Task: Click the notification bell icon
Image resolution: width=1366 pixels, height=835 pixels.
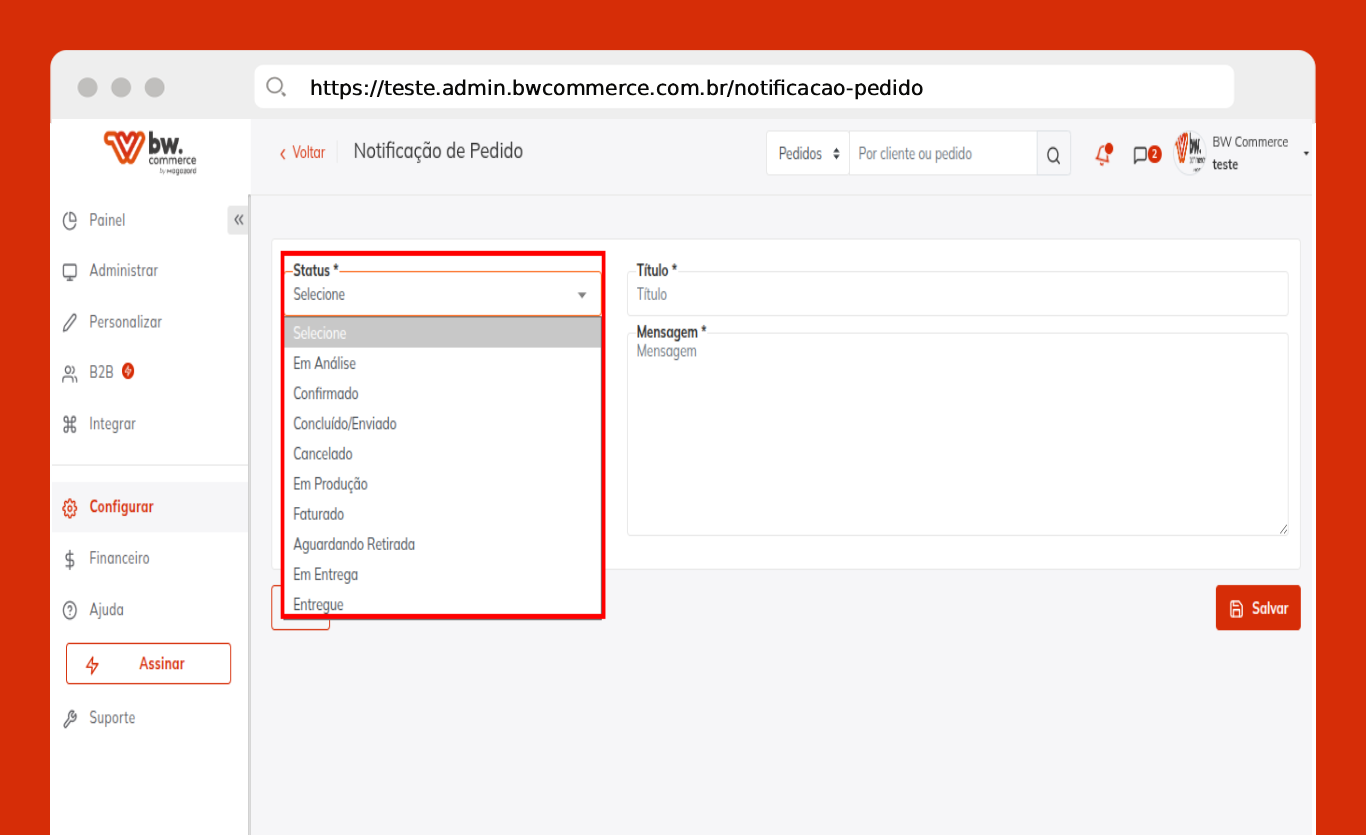Action: coord(1104,154)
